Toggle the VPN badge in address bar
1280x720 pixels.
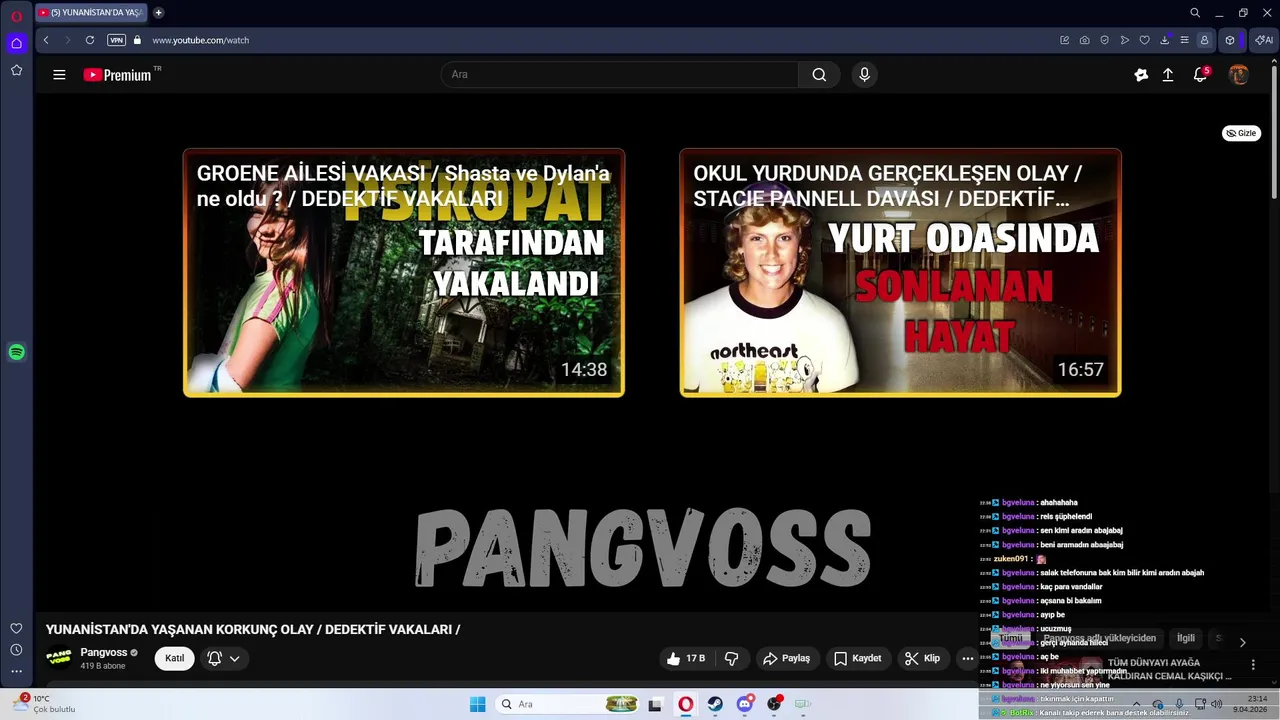(116, 40)
